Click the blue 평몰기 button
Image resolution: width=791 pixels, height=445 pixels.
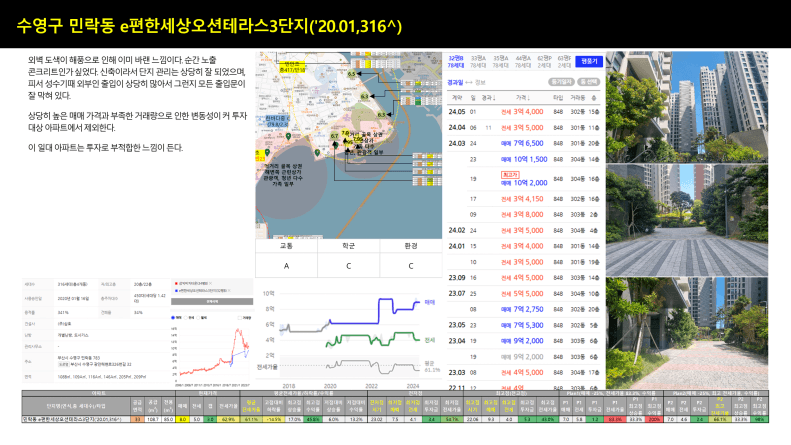589,61
